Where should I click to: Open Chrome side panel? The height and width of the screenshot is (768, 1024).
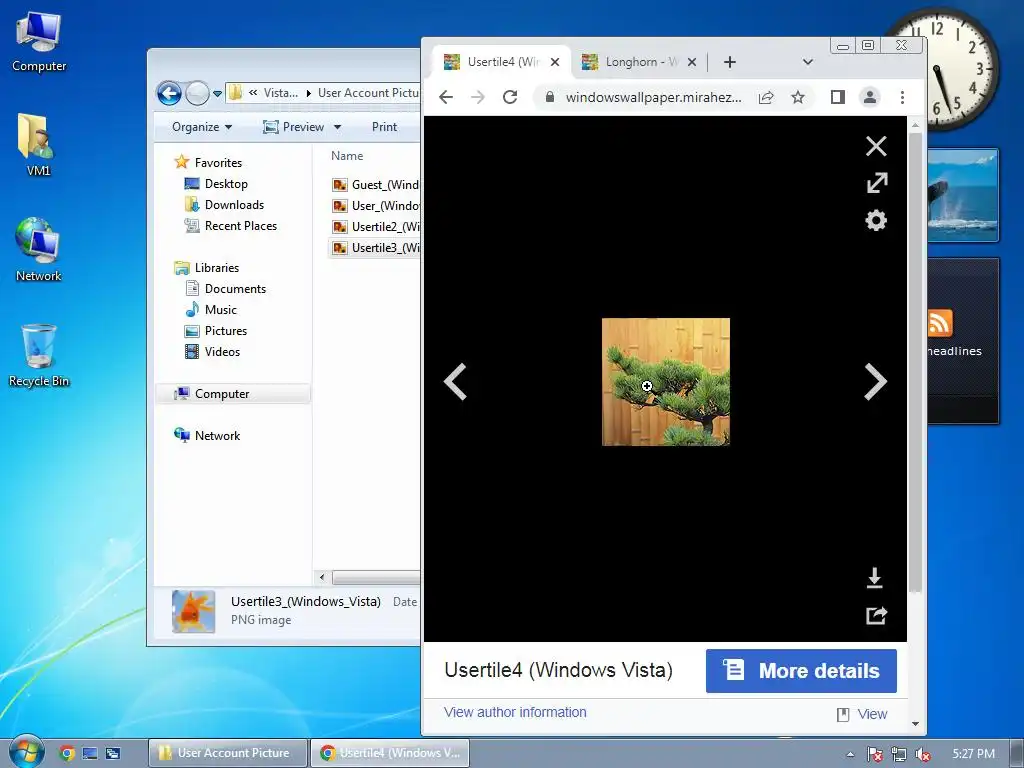[837, 97]
